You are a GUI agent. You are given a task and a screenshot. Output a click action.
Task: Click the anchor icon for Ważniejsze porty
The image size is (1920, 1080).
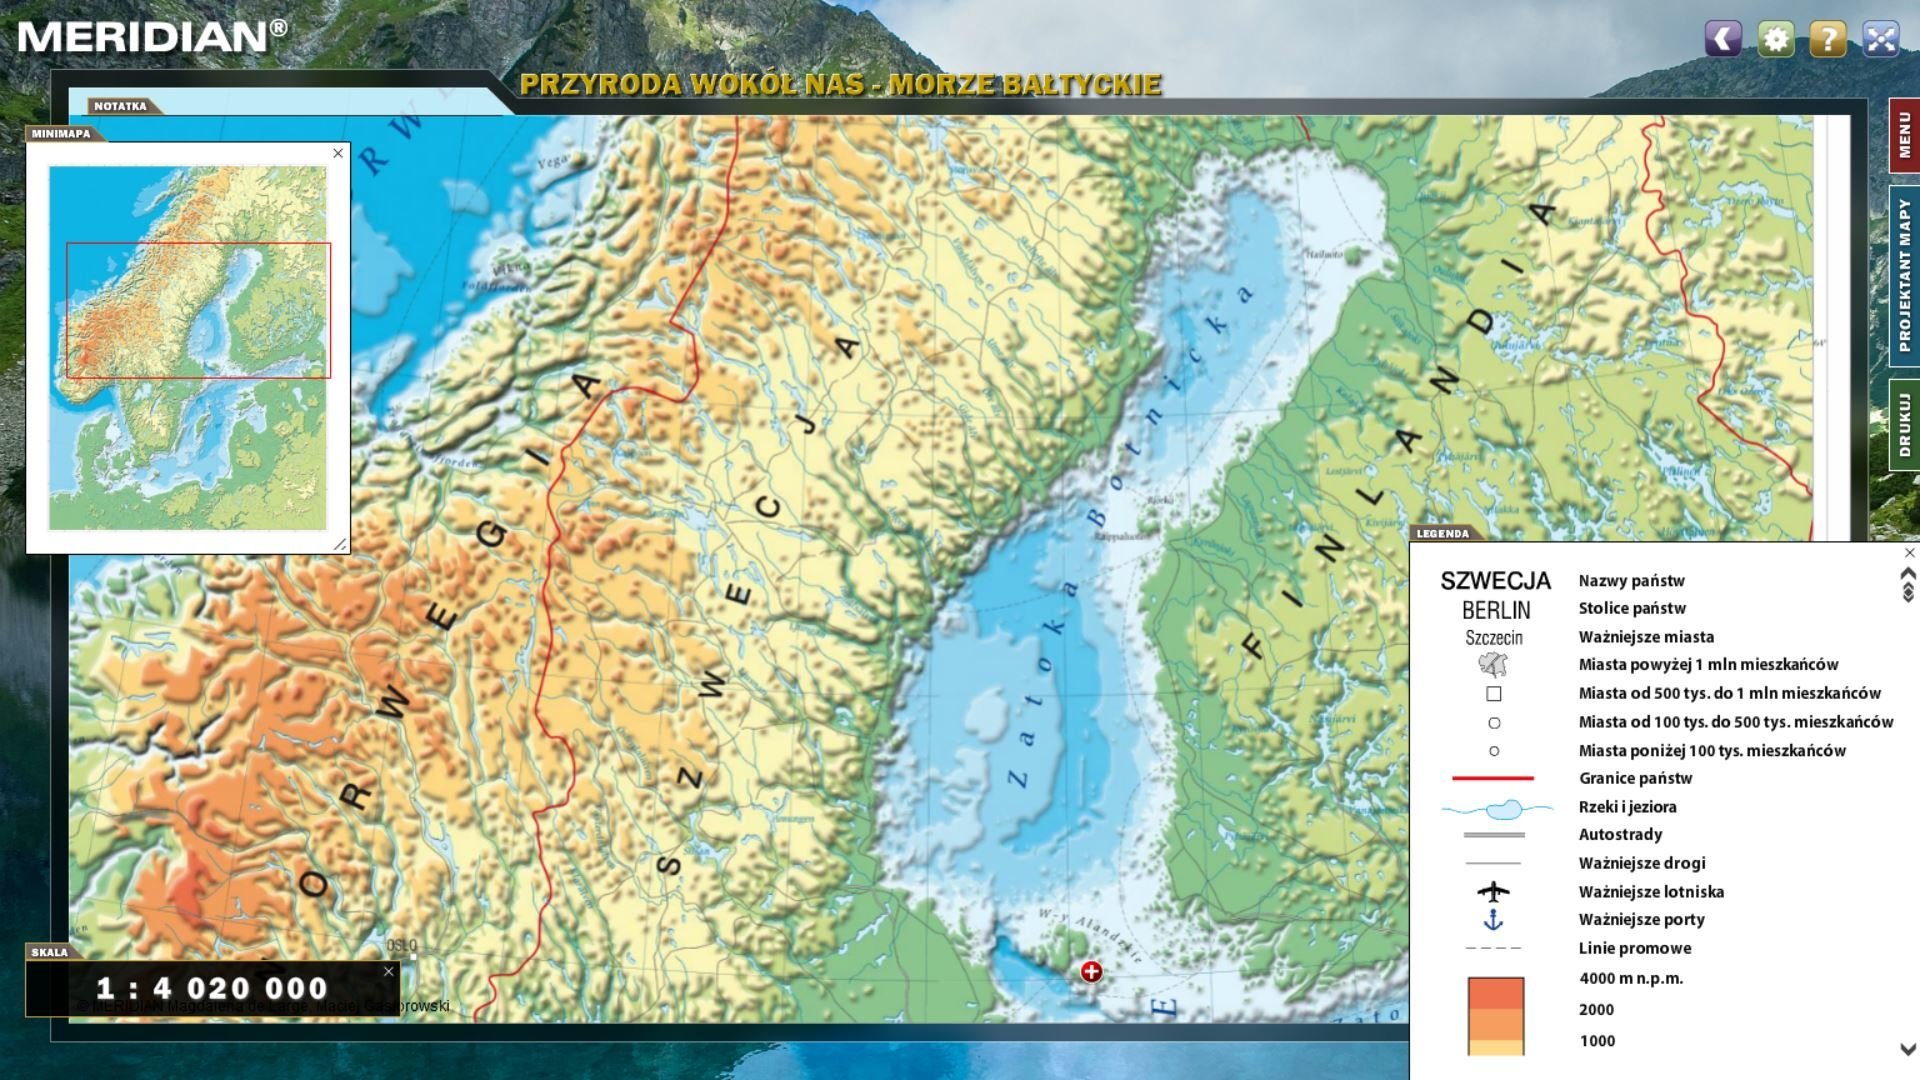(x=1493, y=920)
